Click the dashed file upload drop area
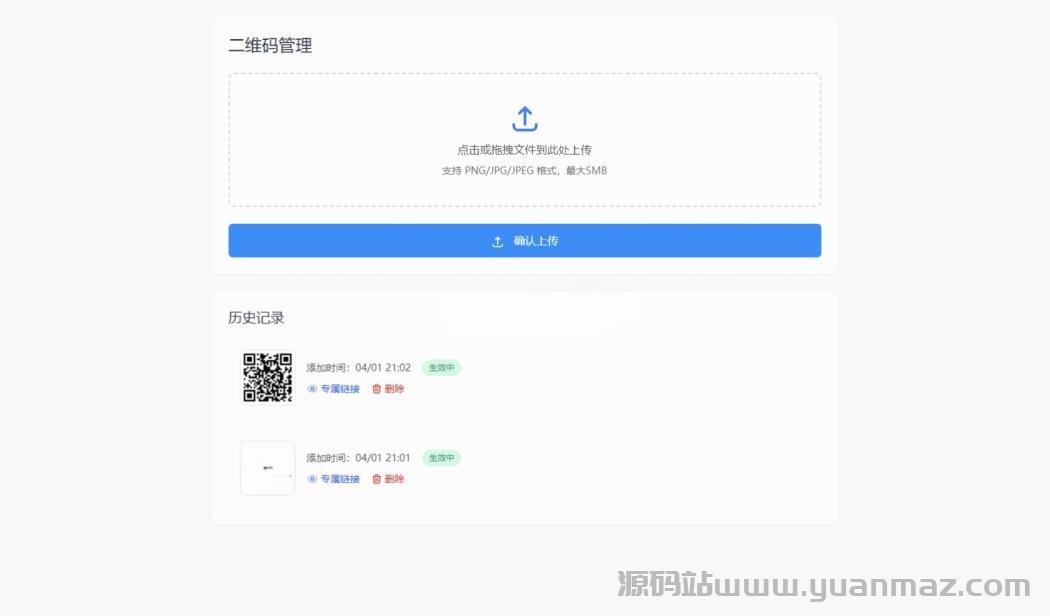This screenshot has height=616, width=1050. [524, 140]
